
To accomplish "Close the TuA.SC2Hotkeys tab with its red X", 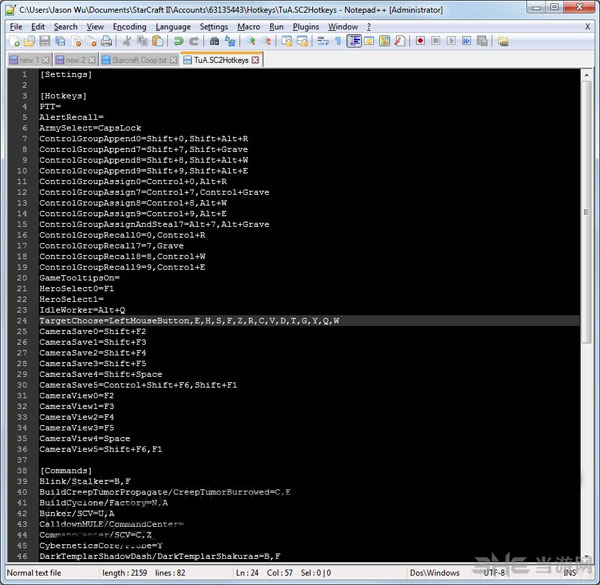I will [x=255, y=60].
